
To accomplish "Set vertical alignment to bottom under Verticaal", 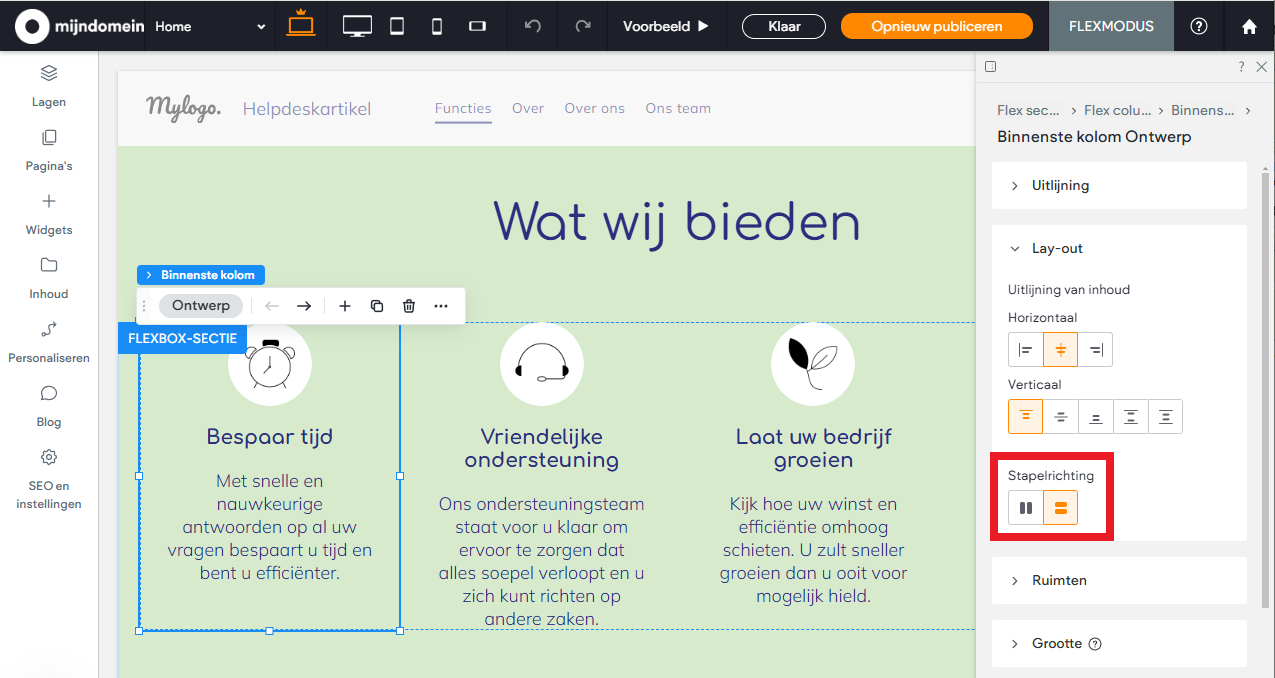I will (1095, 416).
